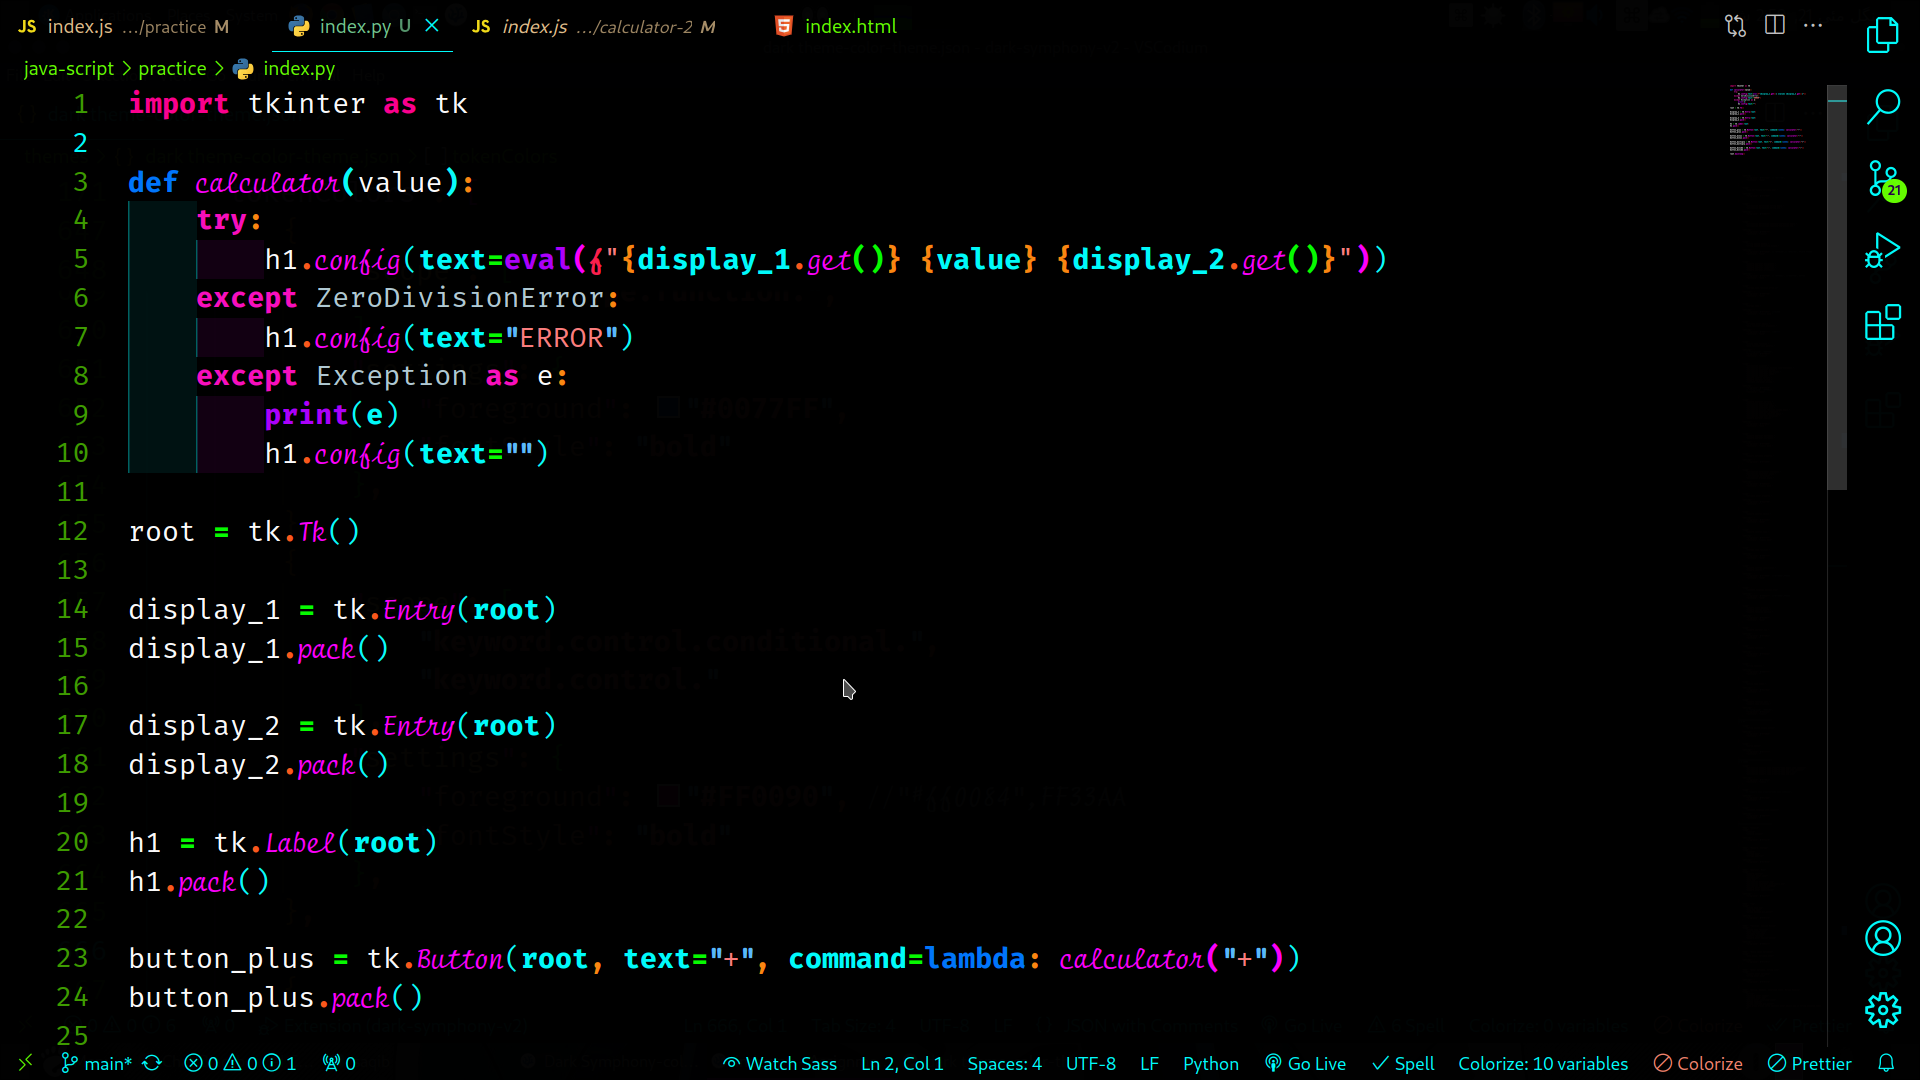Open the Explorer panel icon

1882,36
